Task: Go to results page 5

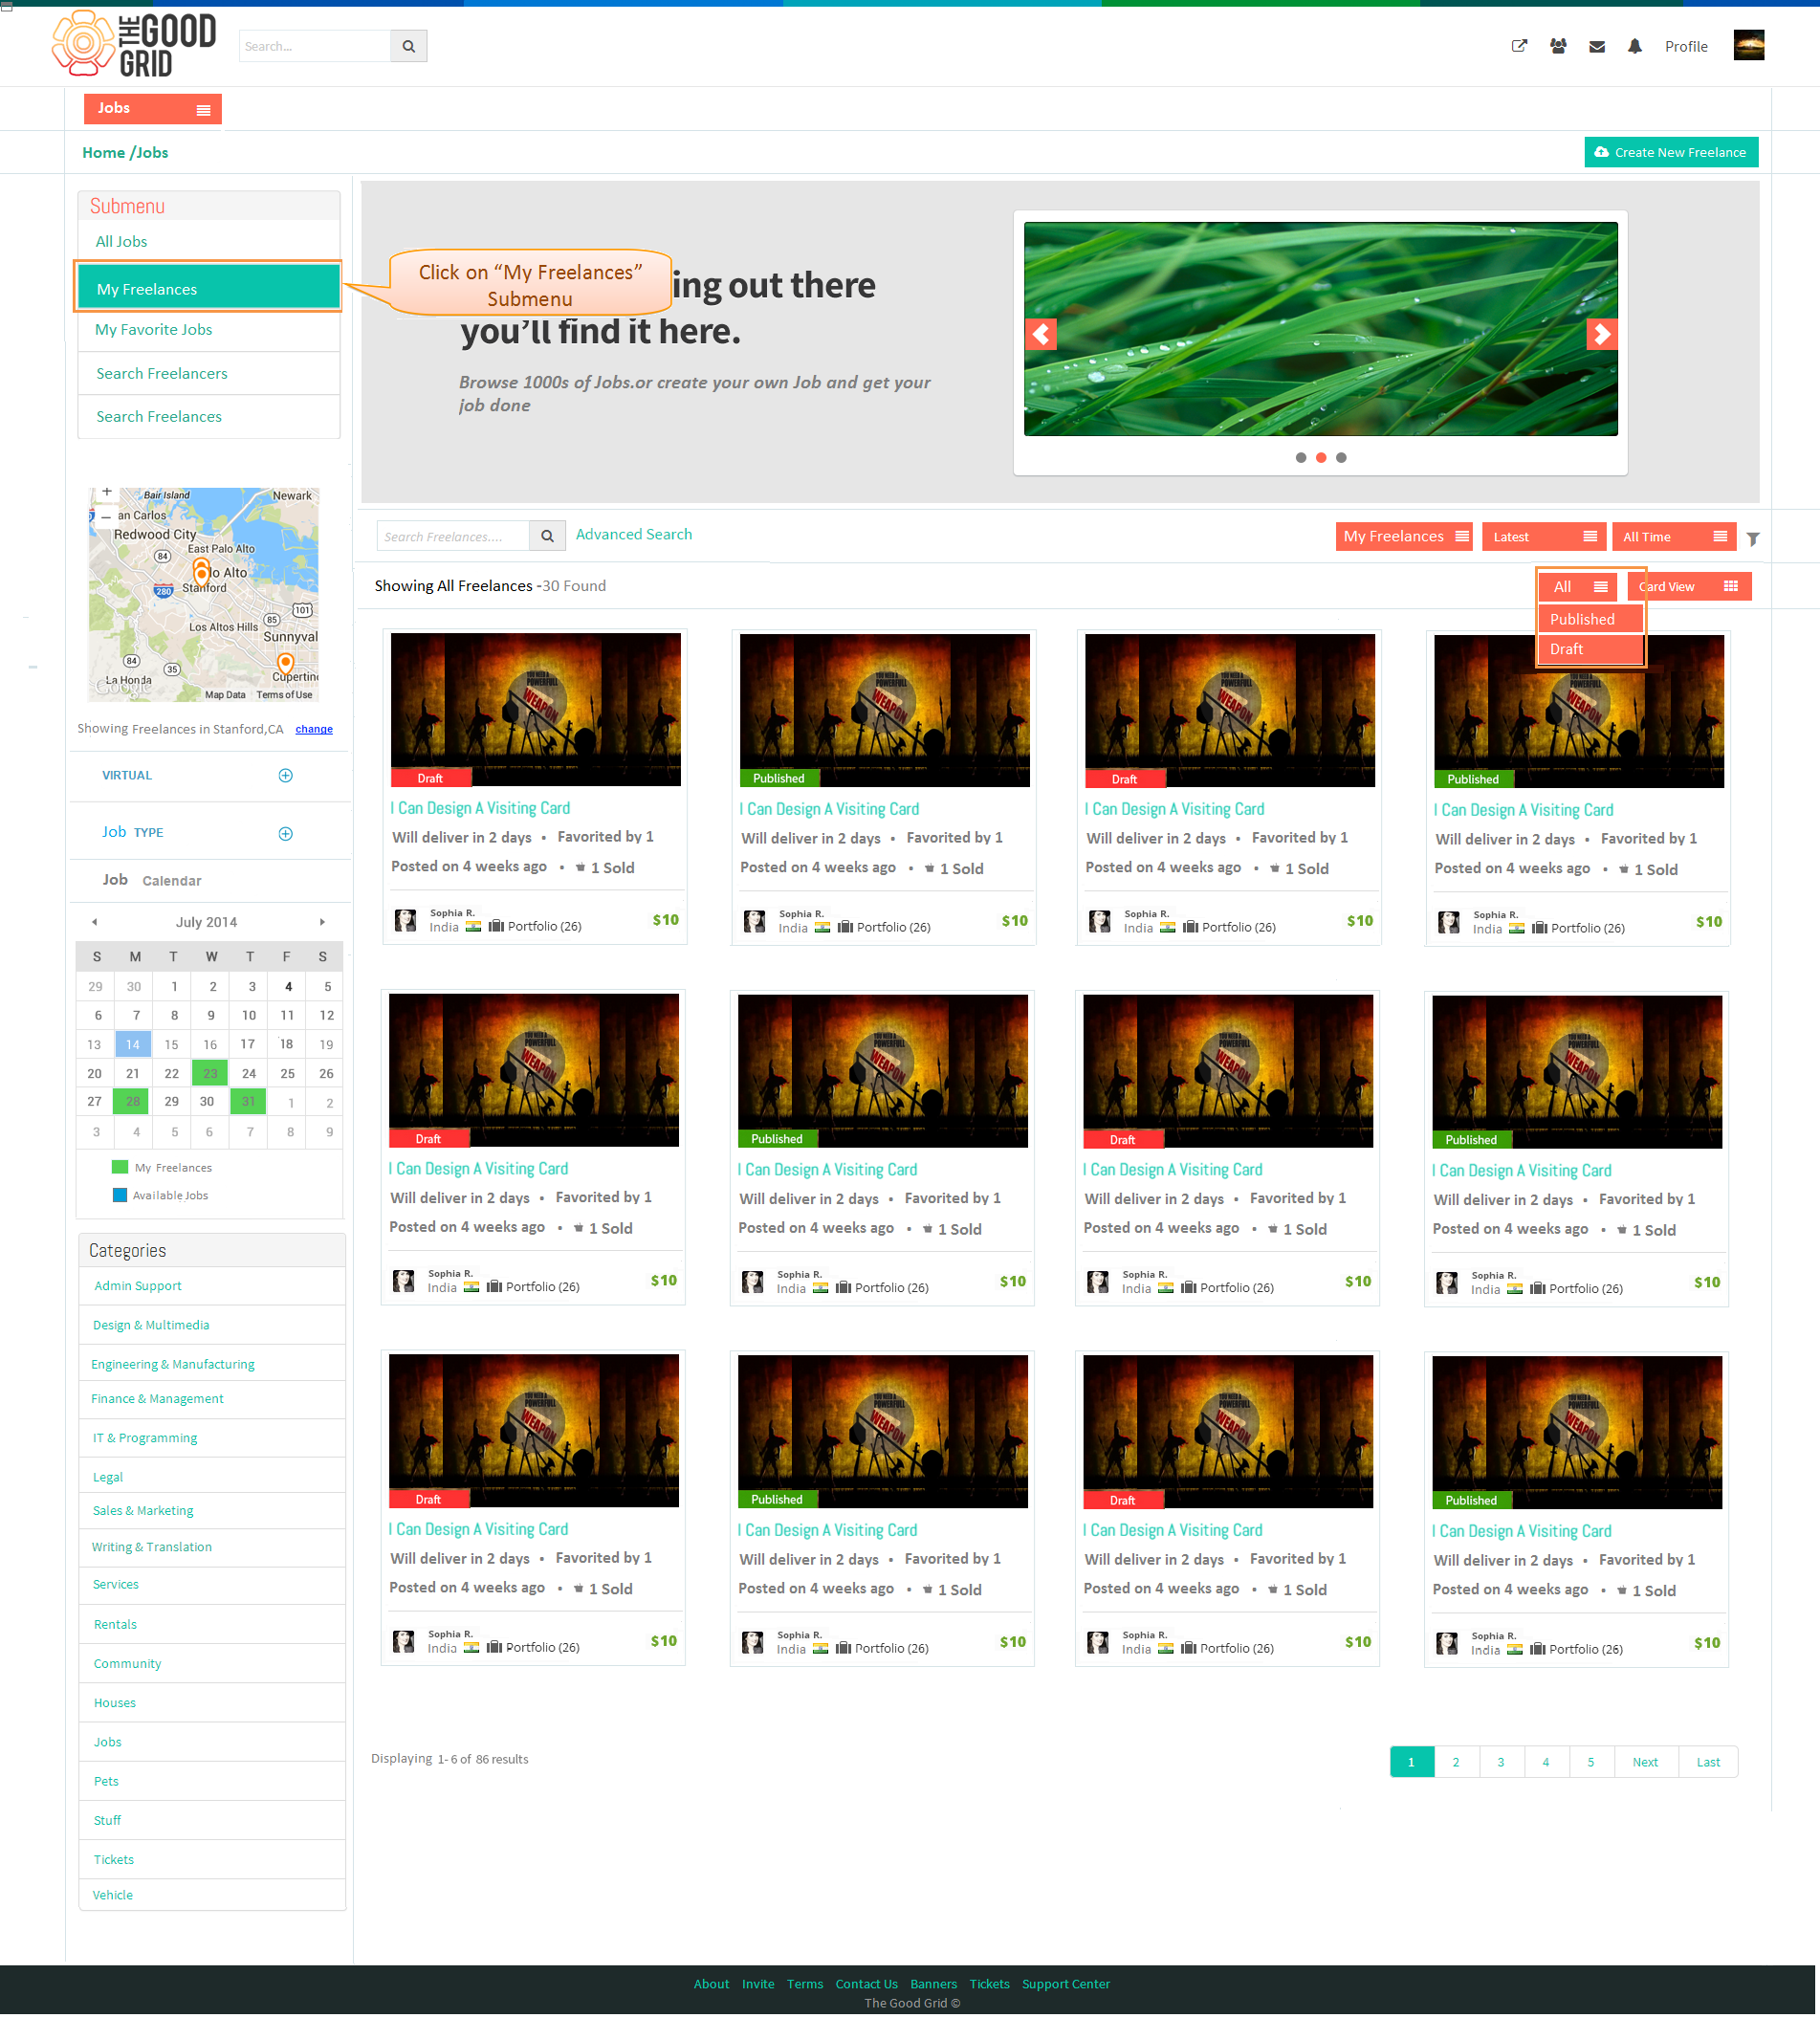Action: click(1590, 1763)
